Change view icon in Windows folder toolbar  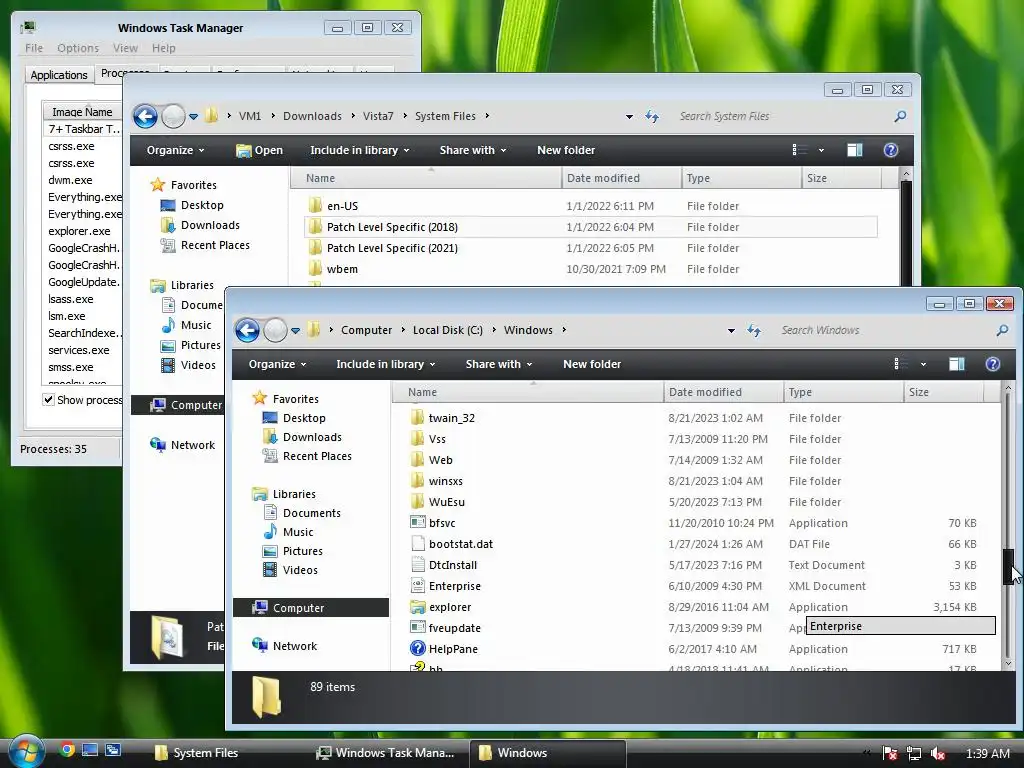click(x=901, y=364)
